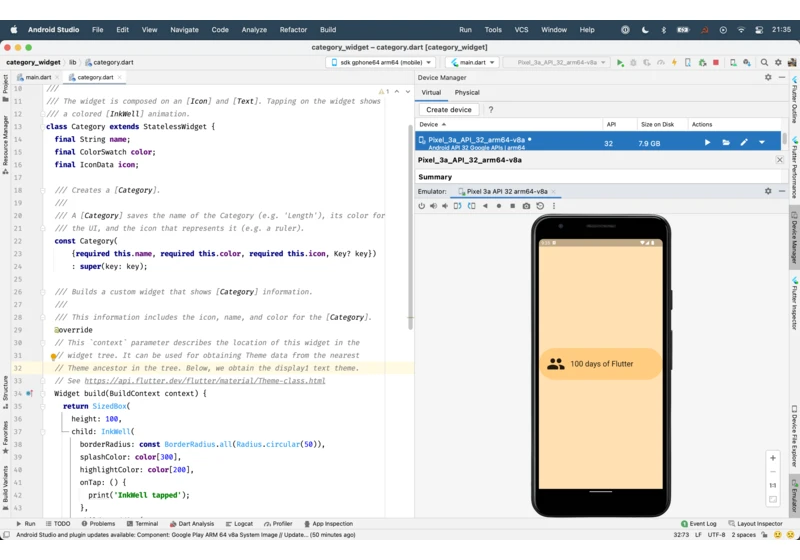Open the main.dart run configuration dropdown
Viewport: 800px width, 560px height.
point(472,62)
